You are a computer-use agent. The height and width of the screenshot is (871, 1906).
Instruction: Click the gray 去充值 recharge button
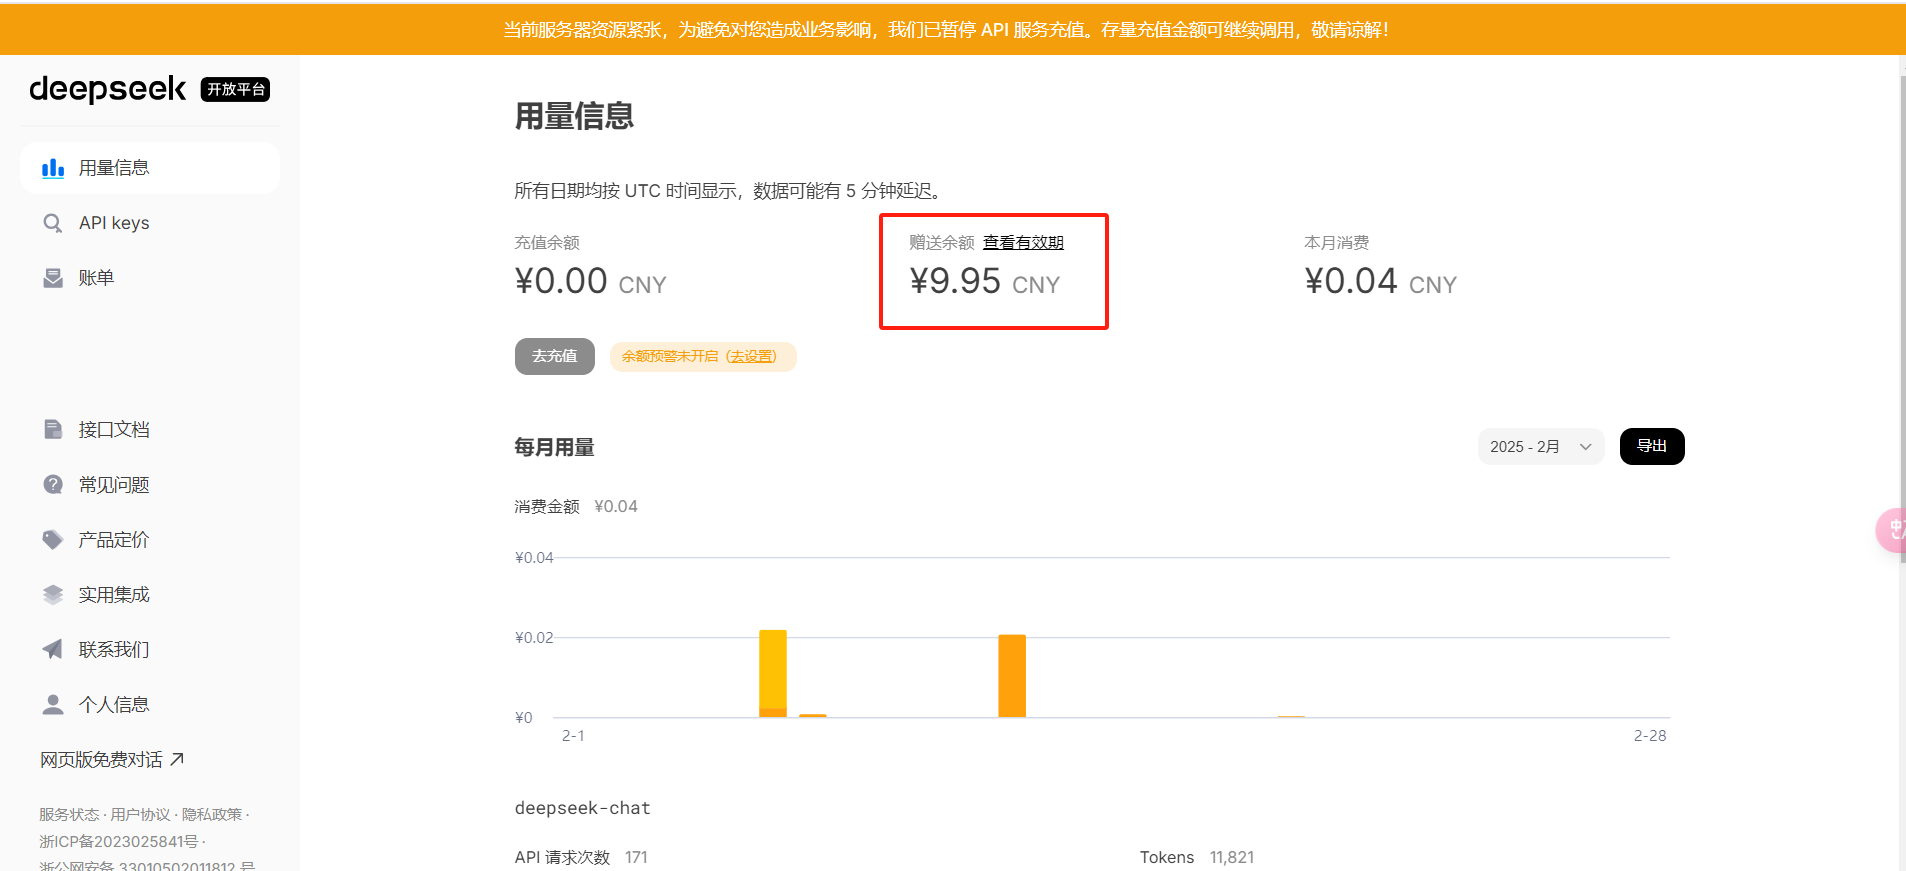coord(554,356)
